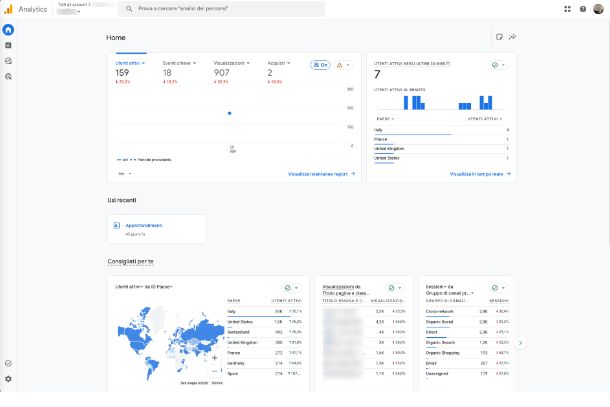
Task: Click the Consigliati per te heading
Action: 130,261
